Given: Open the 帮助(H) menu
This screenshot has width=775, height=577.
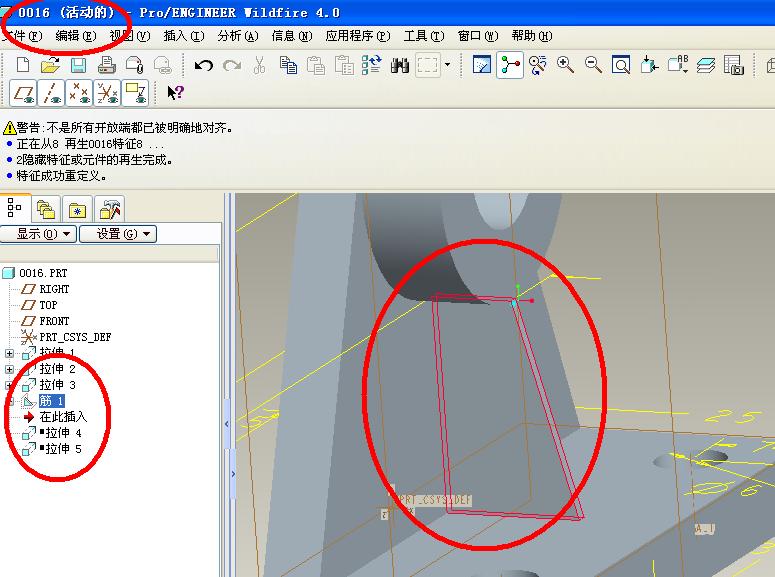Looking at the screenshot, I should [x=532, y=36].
